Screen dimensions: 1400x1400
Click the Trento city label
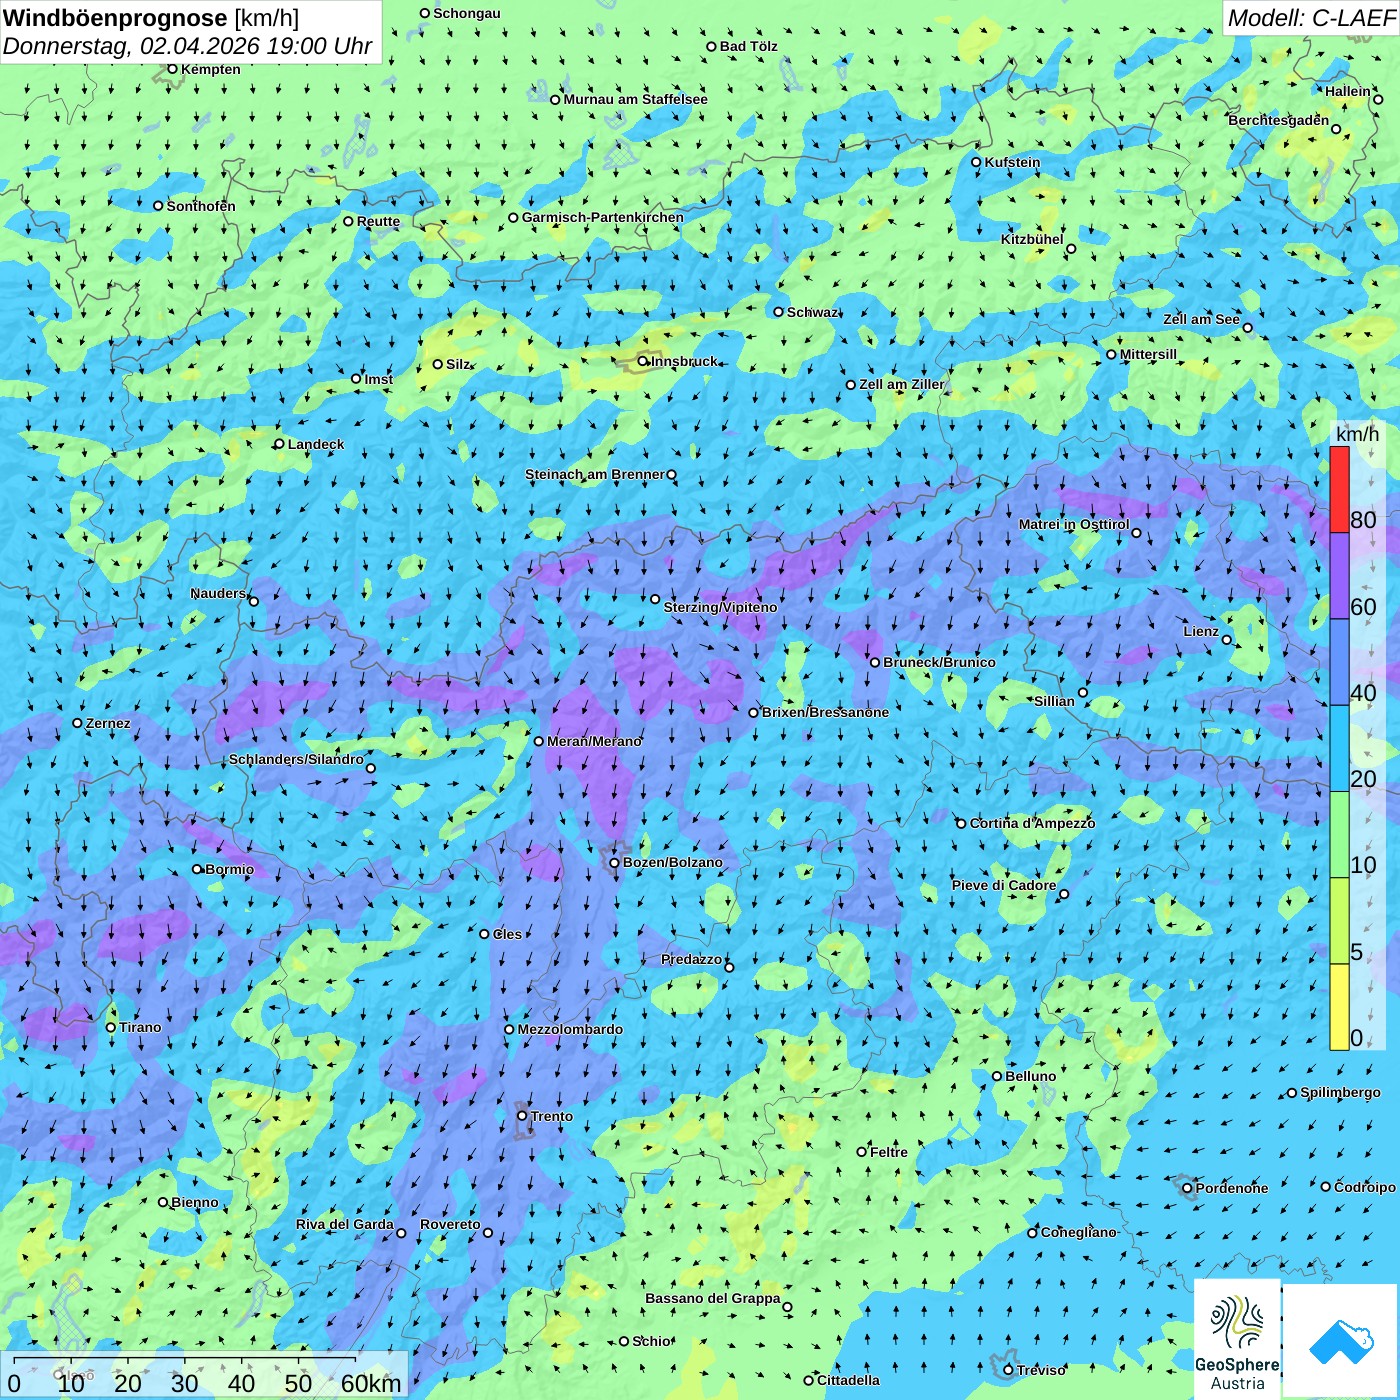(552, 1116)
